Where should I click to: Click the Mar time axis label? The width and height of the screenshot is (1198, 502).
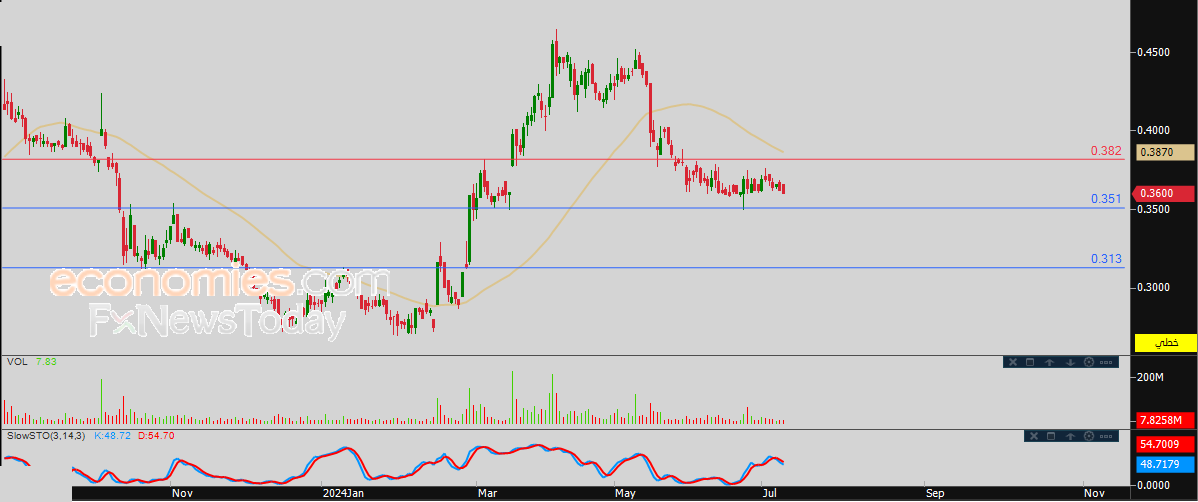point(487,494)
